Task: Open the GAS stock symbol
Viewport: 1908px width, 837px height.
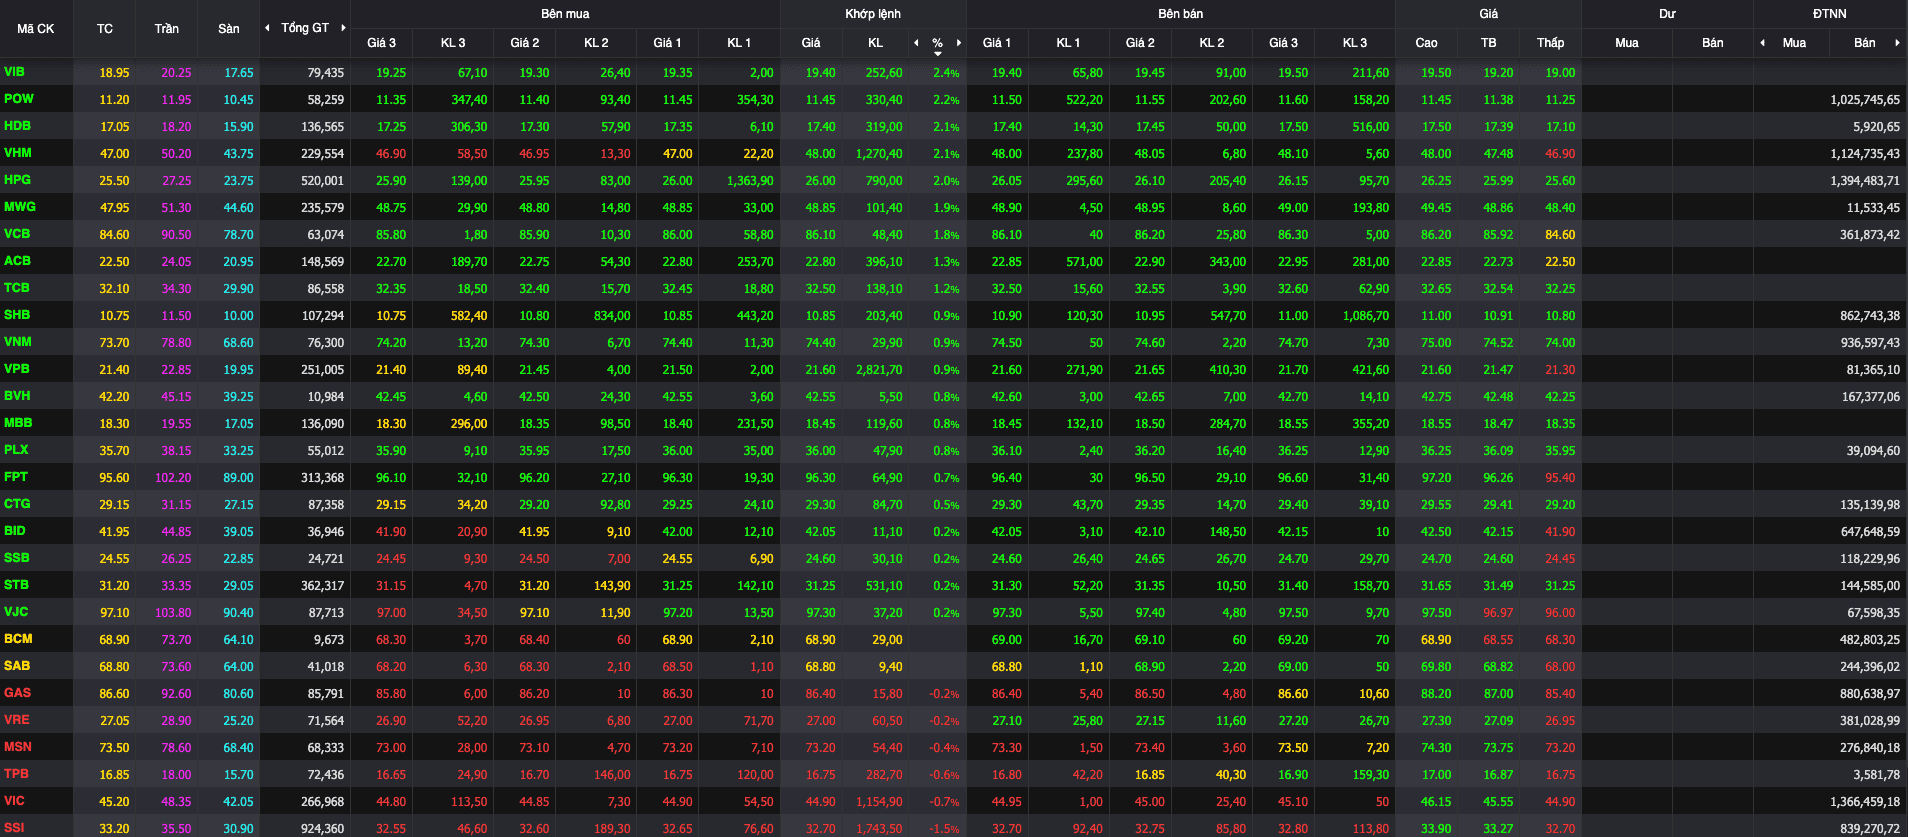Action: 18,693
